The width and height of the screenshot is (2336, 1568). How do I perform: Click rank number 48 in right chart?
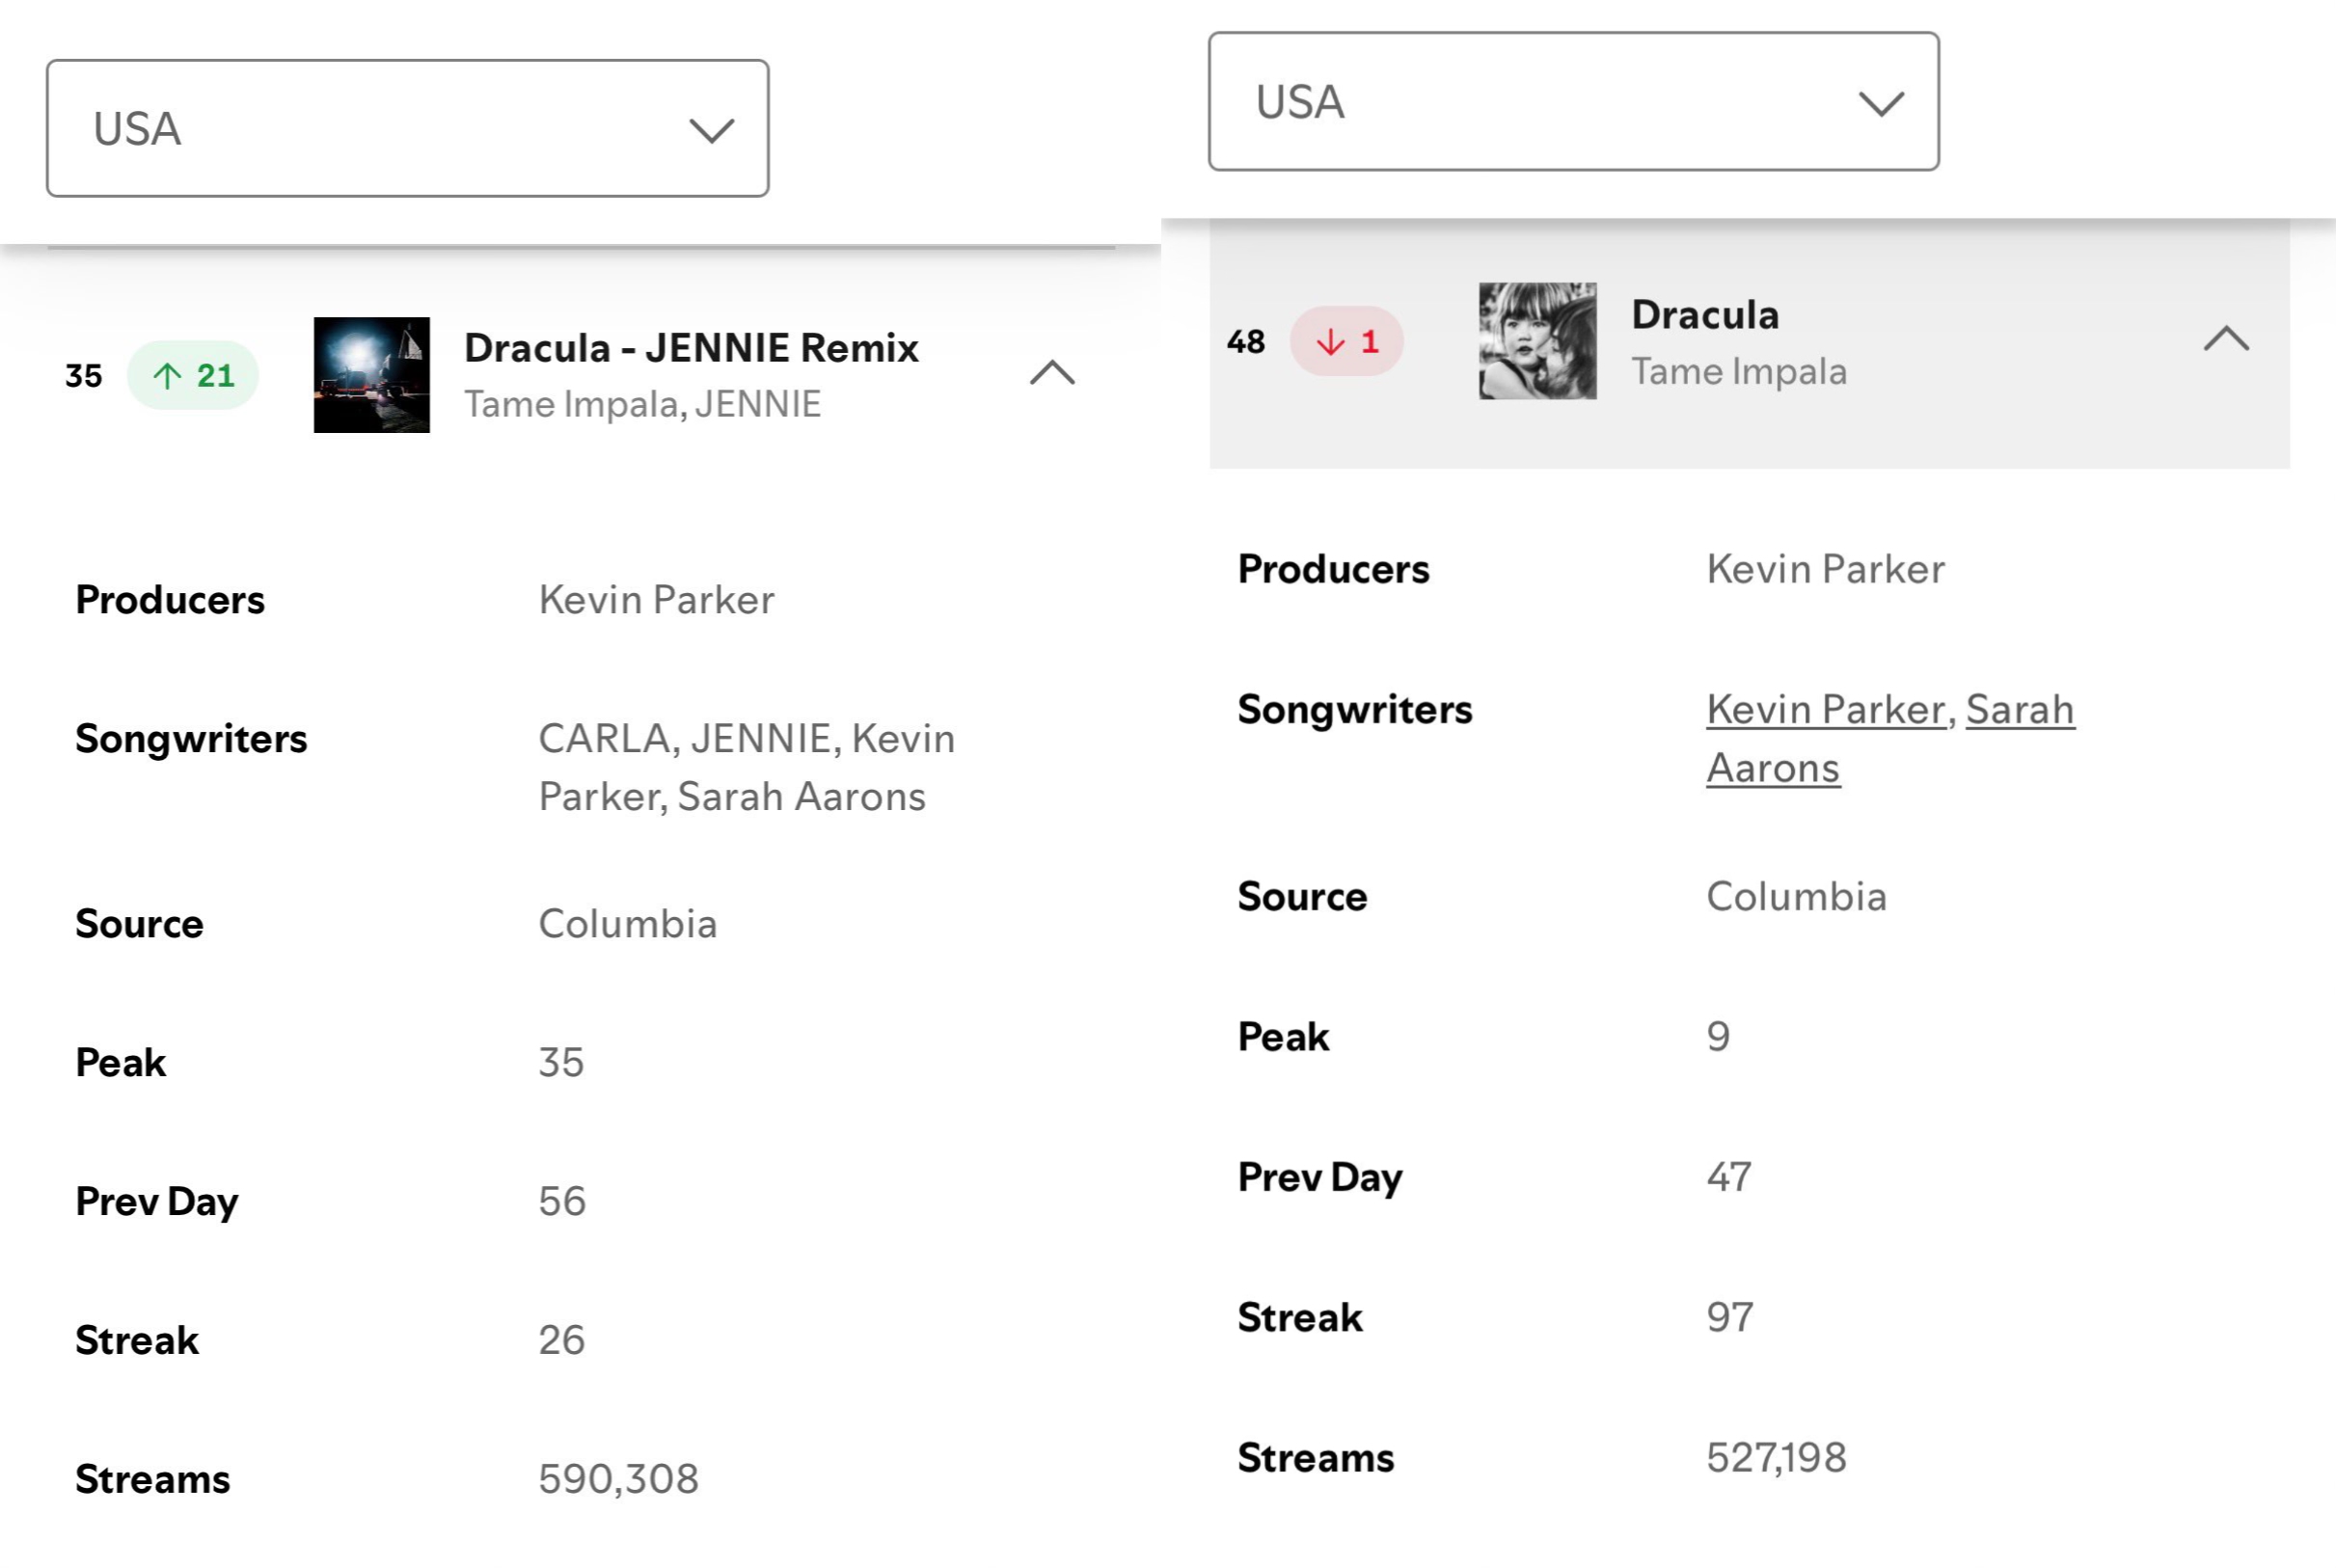pyautogui.click(x=1246, y=342)
